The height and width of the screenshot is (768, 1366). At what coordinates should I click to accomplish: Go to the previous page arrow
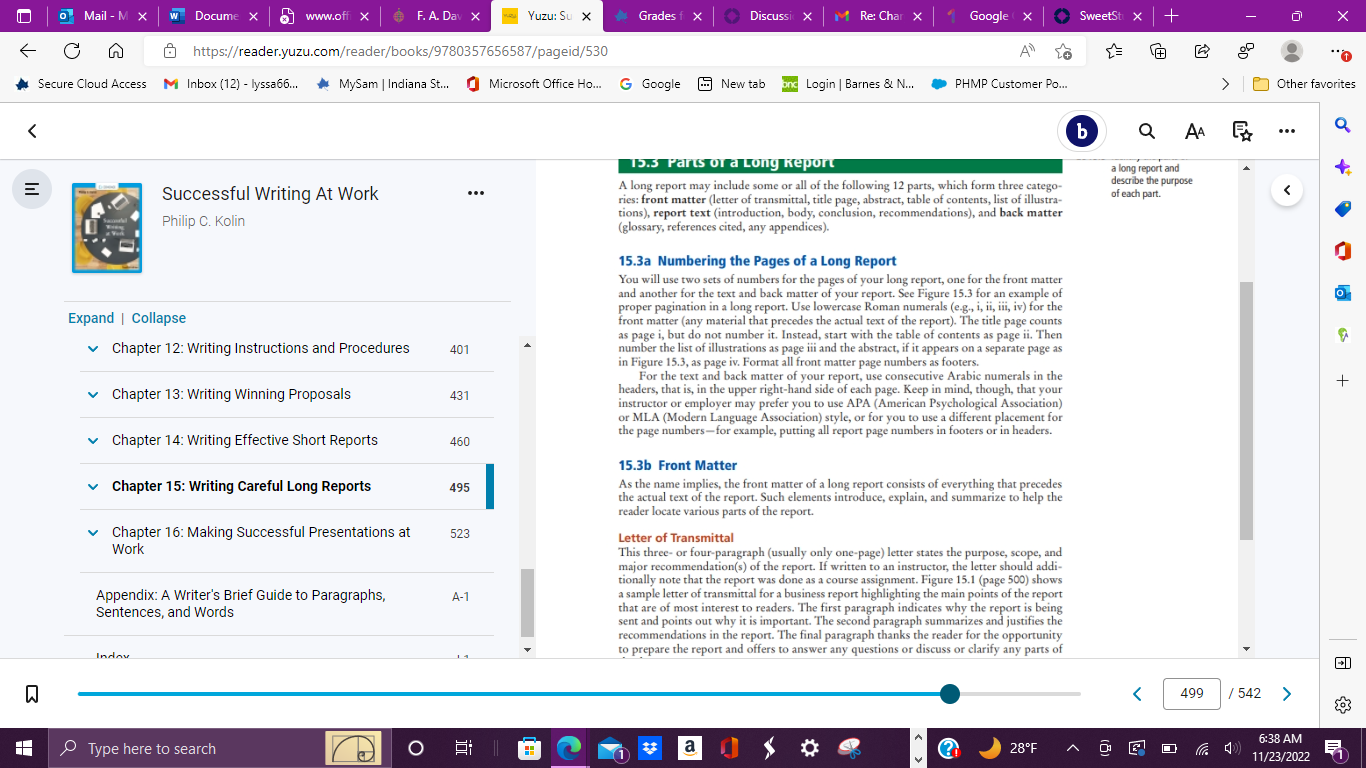point(1137,694)
